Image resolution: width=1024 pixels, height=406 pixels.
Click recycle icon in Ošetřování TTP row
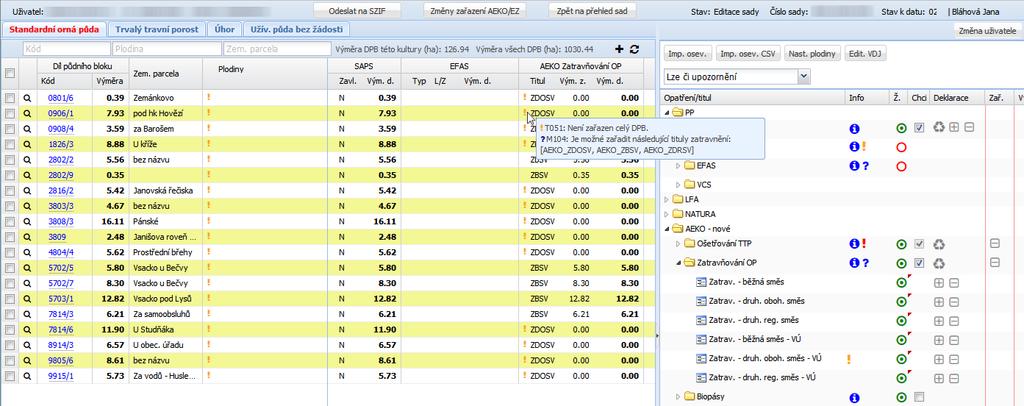(x=938, y=244)
